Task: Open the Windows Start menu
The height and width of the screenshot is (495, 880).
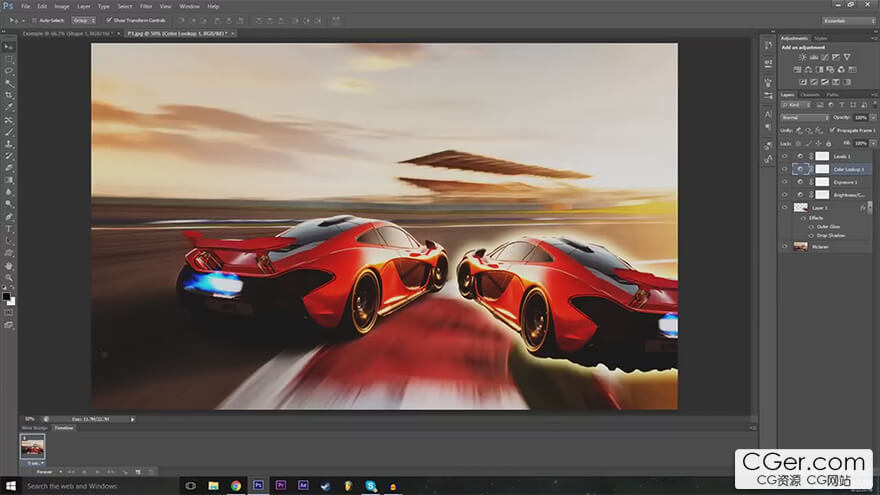Action: pos(10,485)
